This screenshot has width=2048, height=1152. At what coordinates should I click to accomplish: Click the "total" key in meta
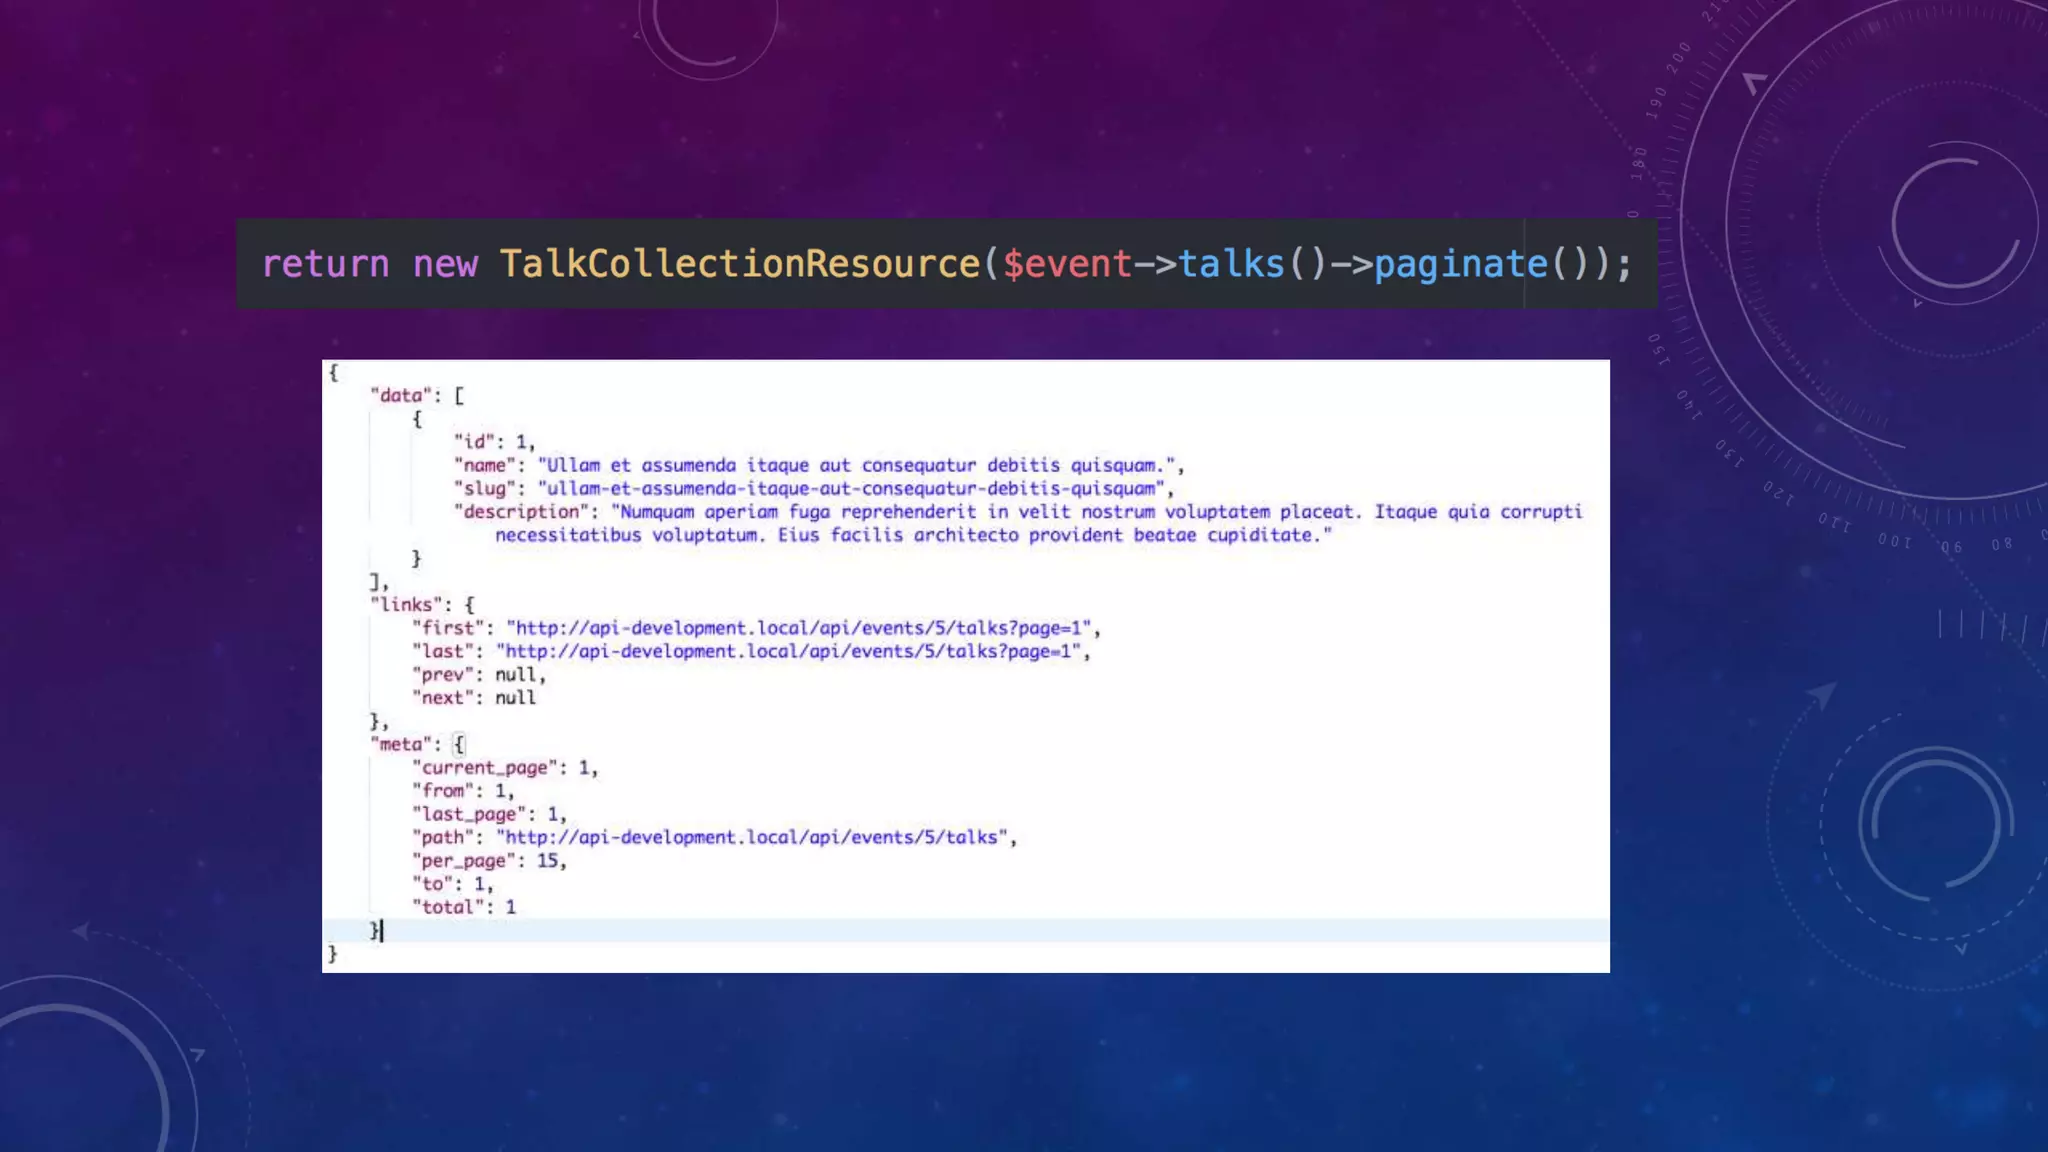point(447,907)
